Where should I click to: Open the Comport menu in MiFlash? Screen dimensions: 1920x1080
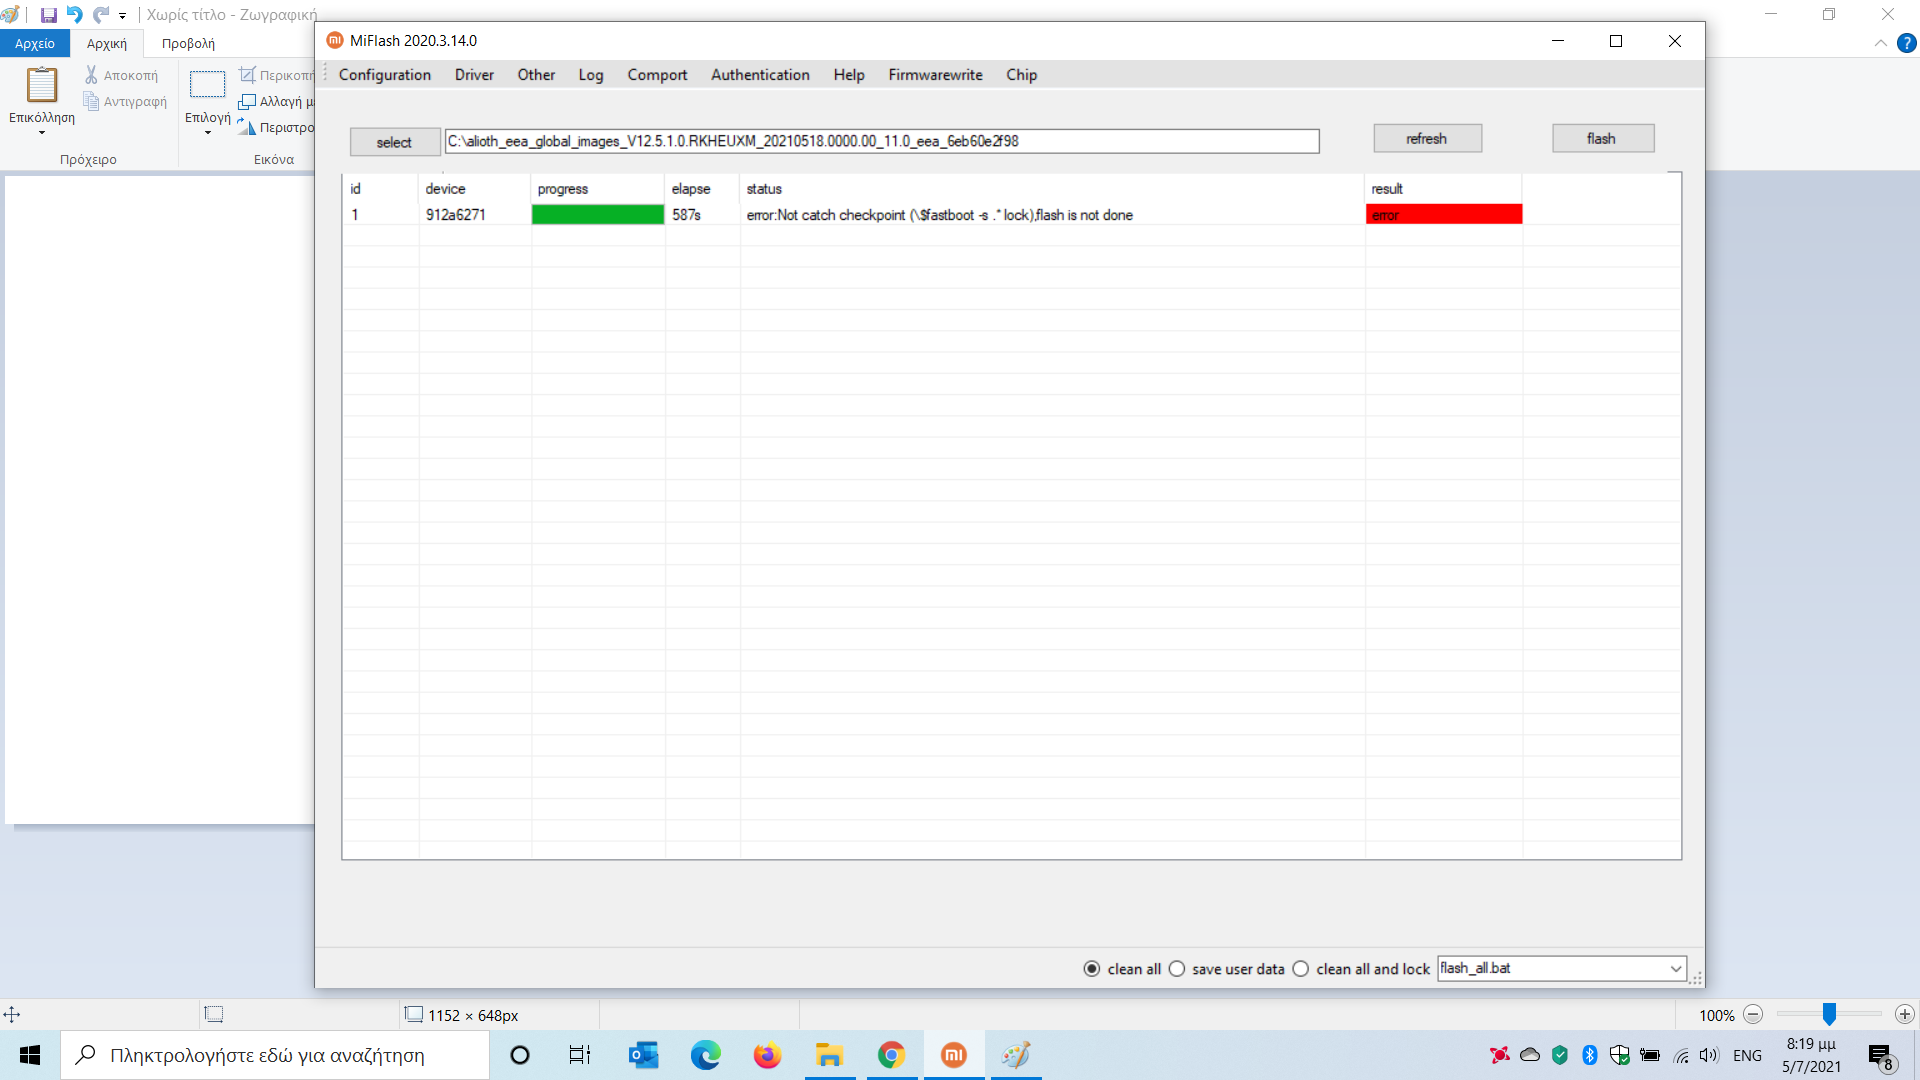657,75
